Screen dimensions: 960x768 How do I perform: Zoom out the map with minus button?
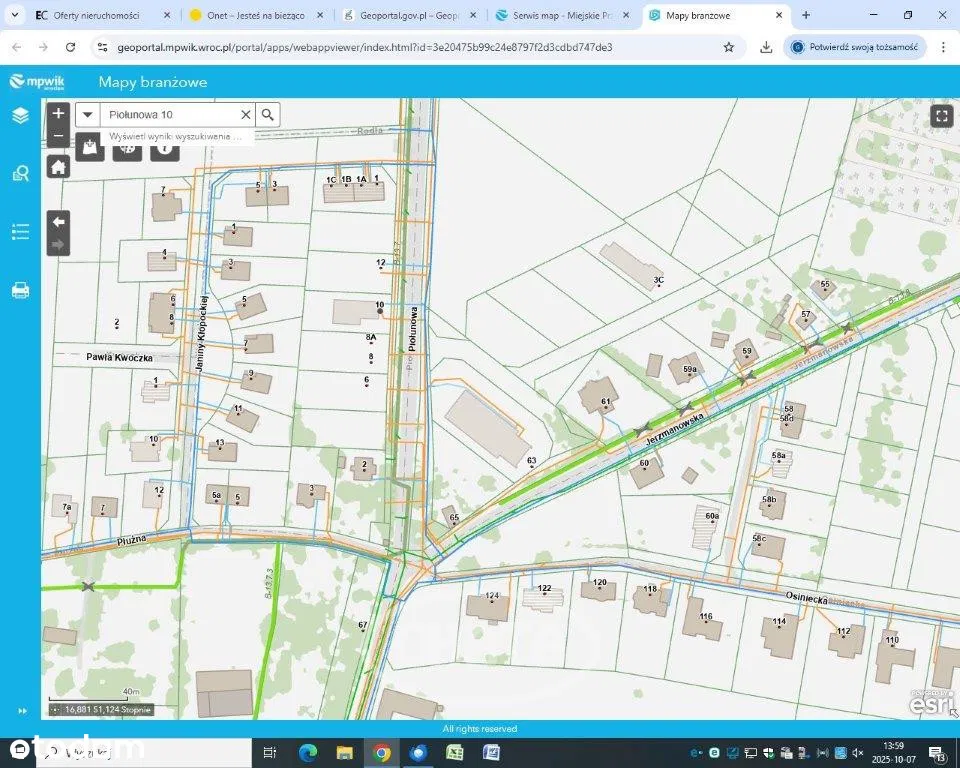(x=58, y=136)
